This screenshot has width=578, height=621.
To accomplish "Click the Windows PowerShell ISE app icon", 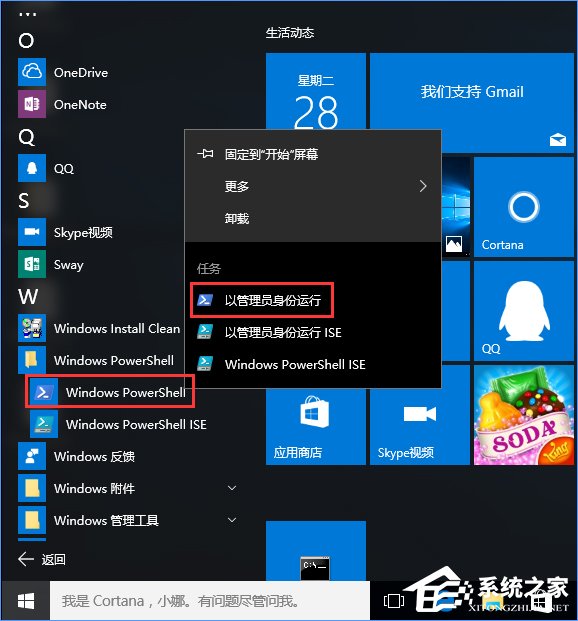I will pos(44,424).
